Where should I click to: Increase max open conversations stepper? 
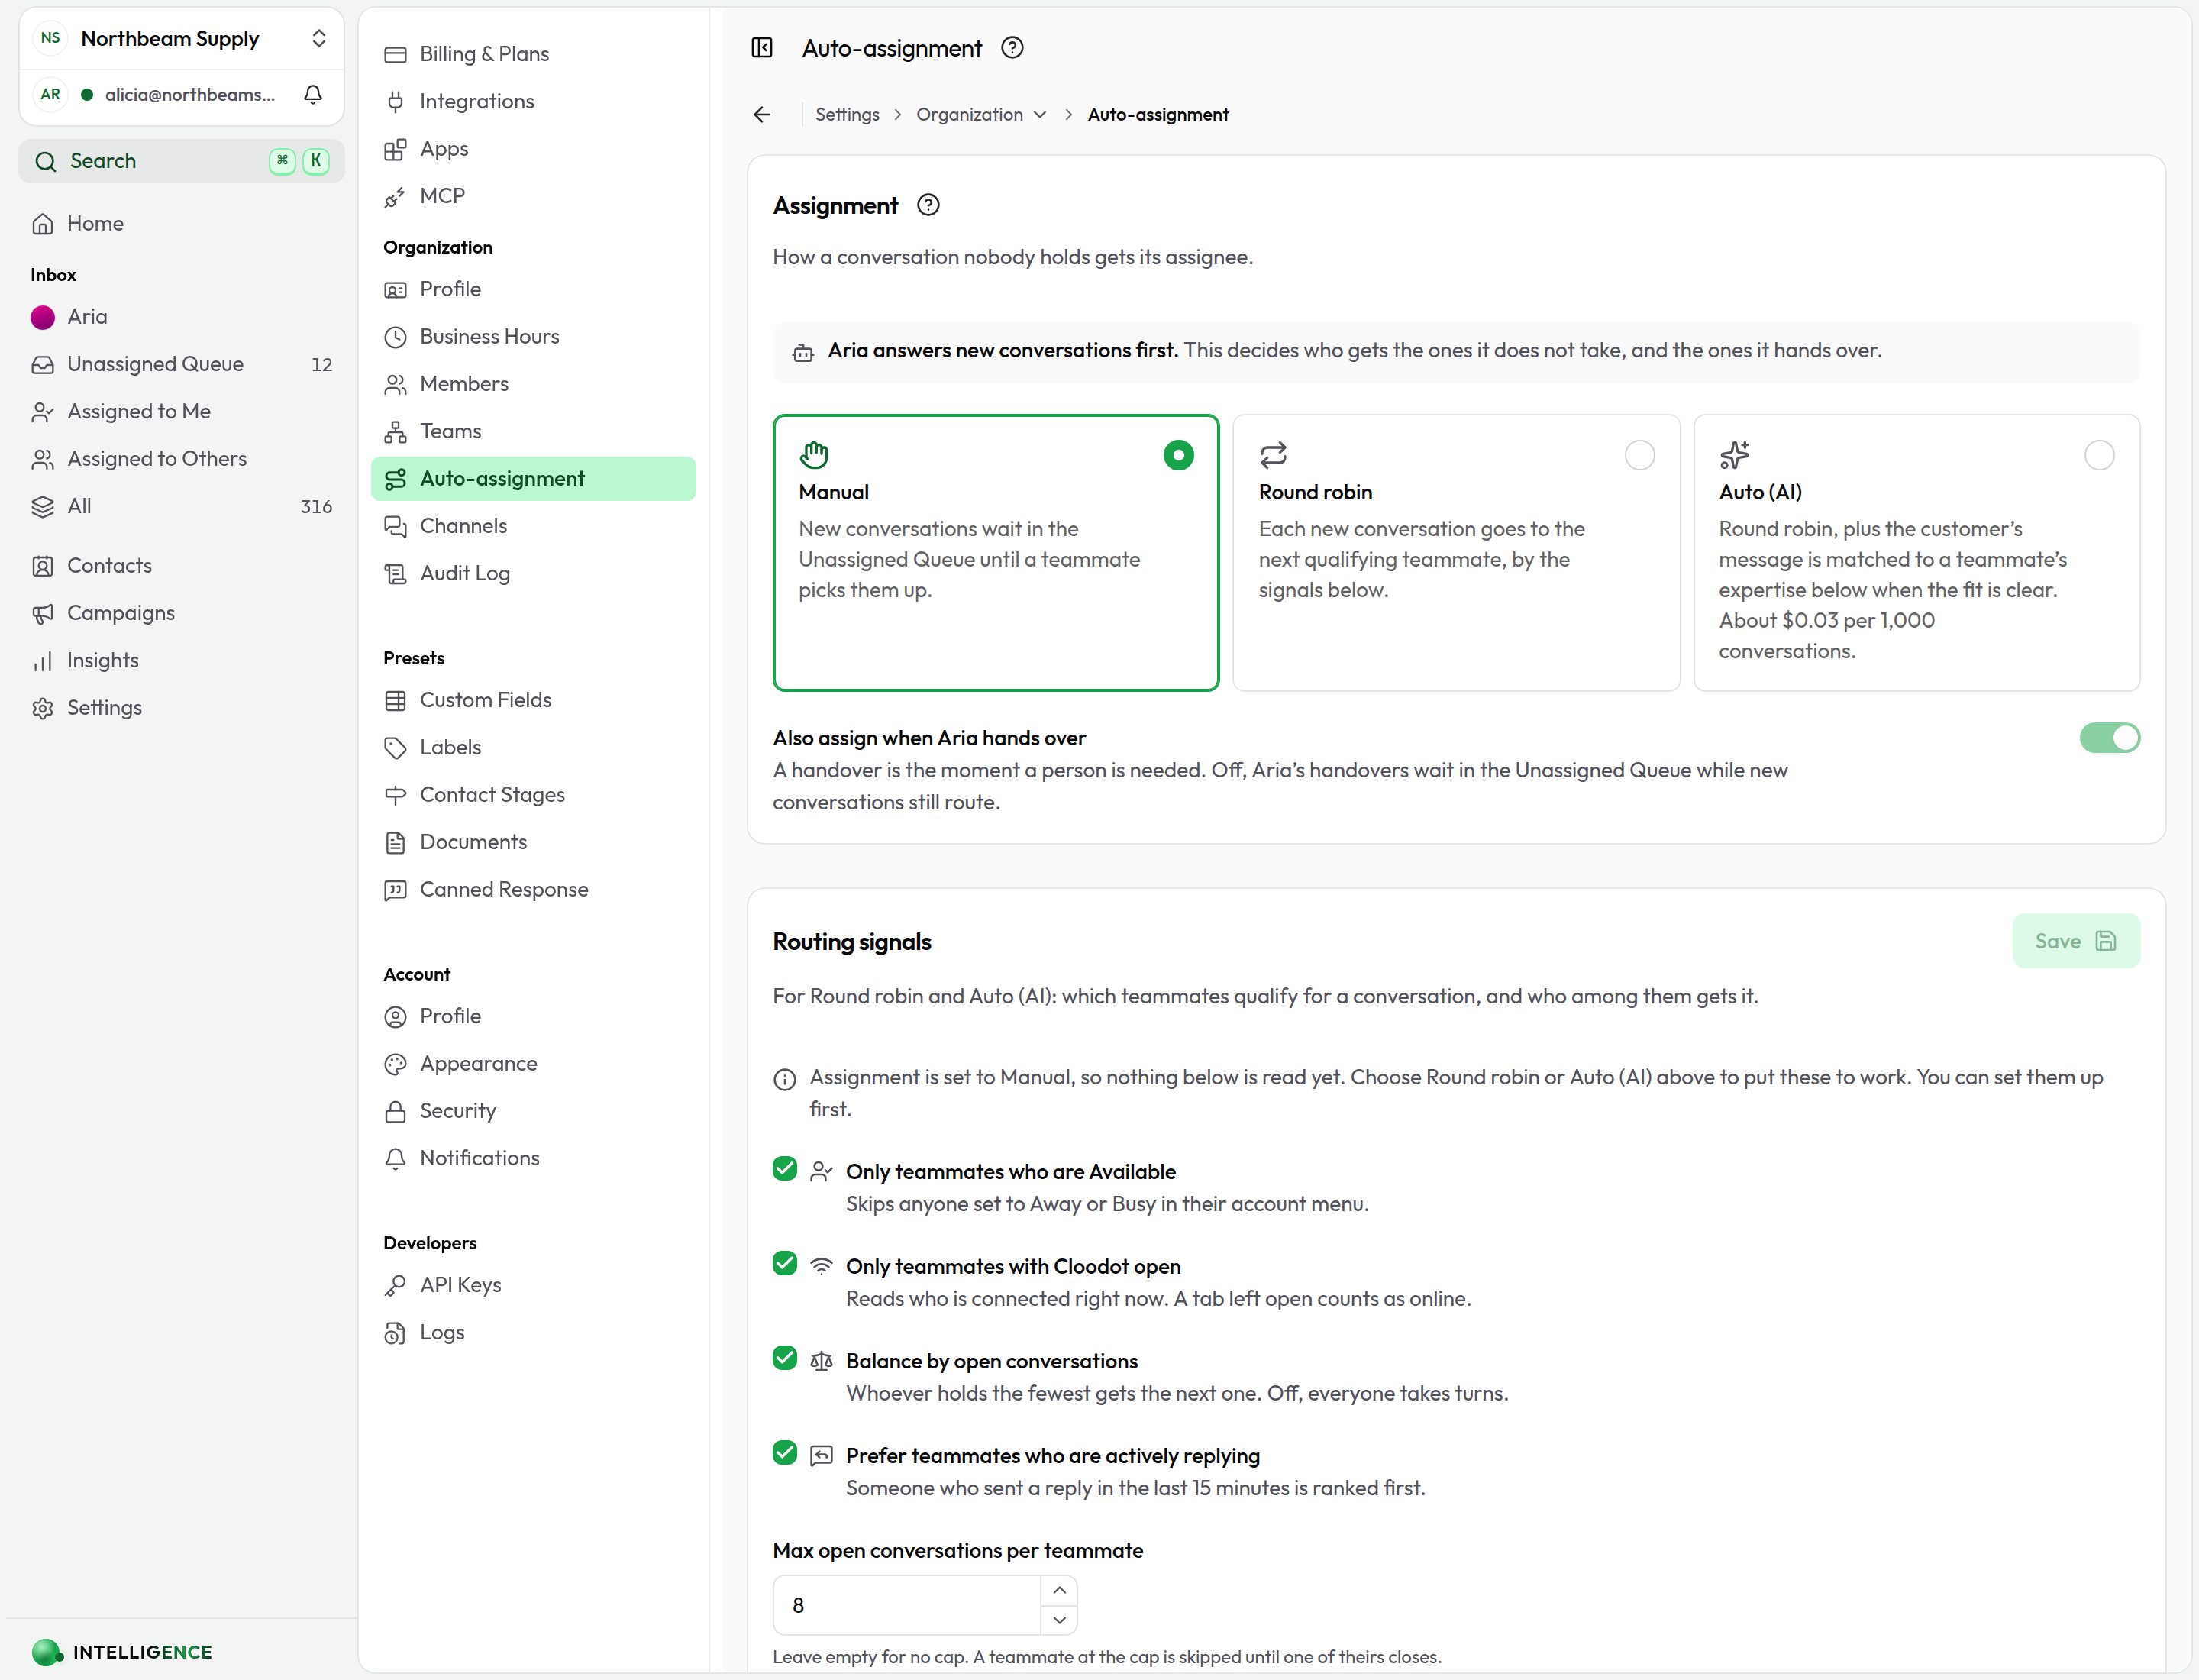(x=1059, y=1590)
